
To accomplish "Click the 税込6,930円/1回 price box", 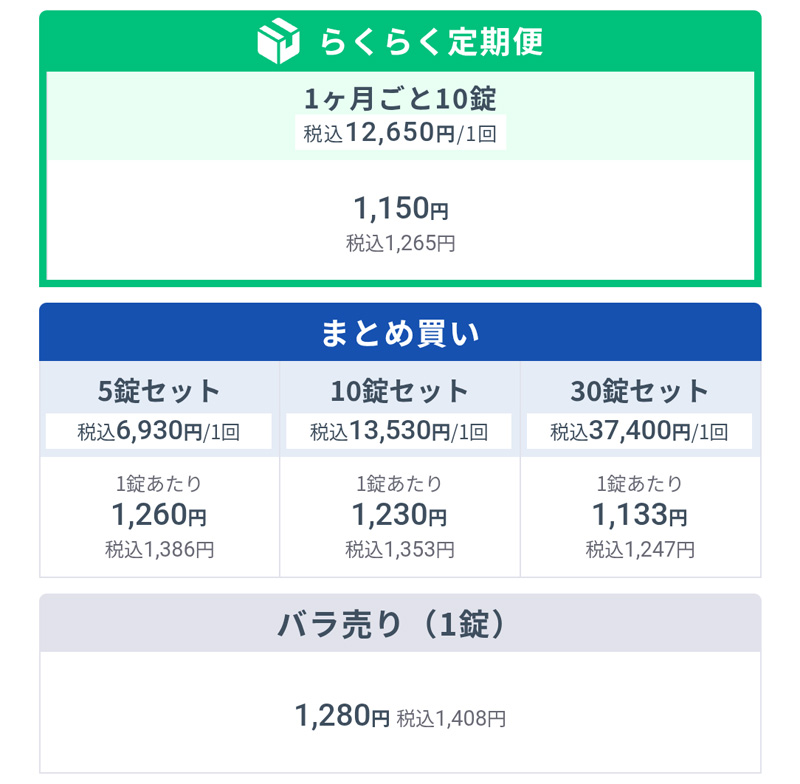I will pyautogui.click(x=159, y=432).
